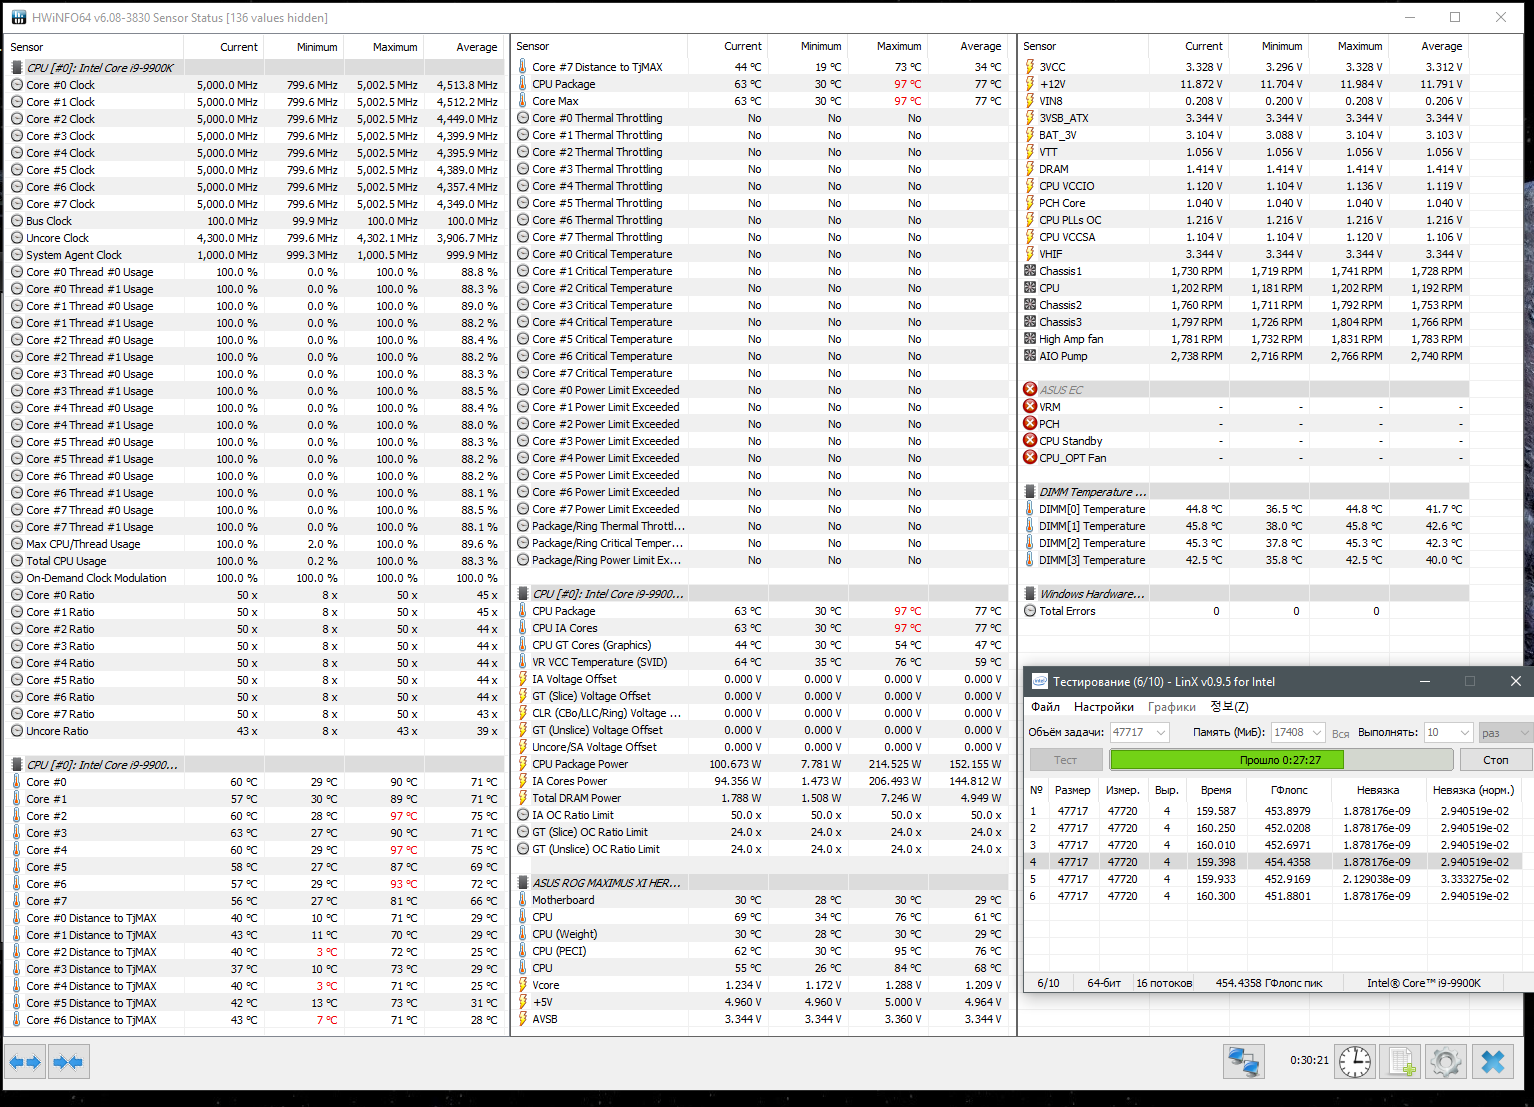Click the thermometer icon beside DIMM[0] Temperature
The image size is (1534, 1107).
point(1030,509)
